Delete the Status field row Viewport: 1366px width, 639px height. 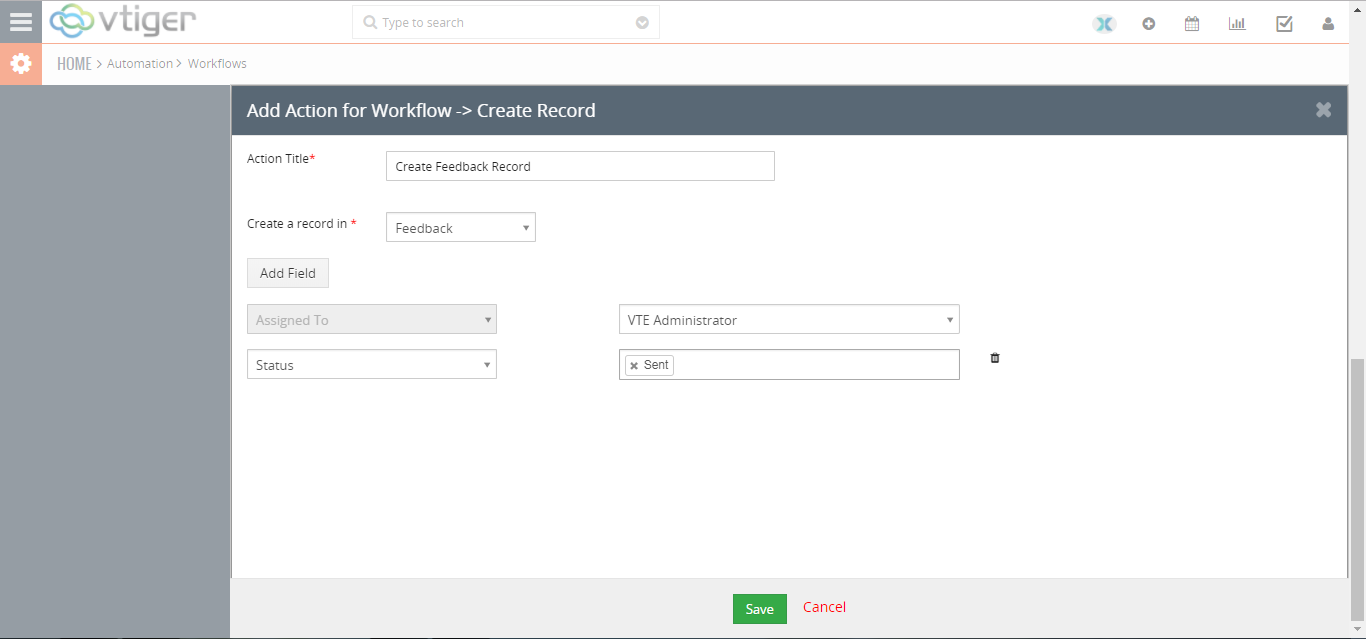pos(995,358)
